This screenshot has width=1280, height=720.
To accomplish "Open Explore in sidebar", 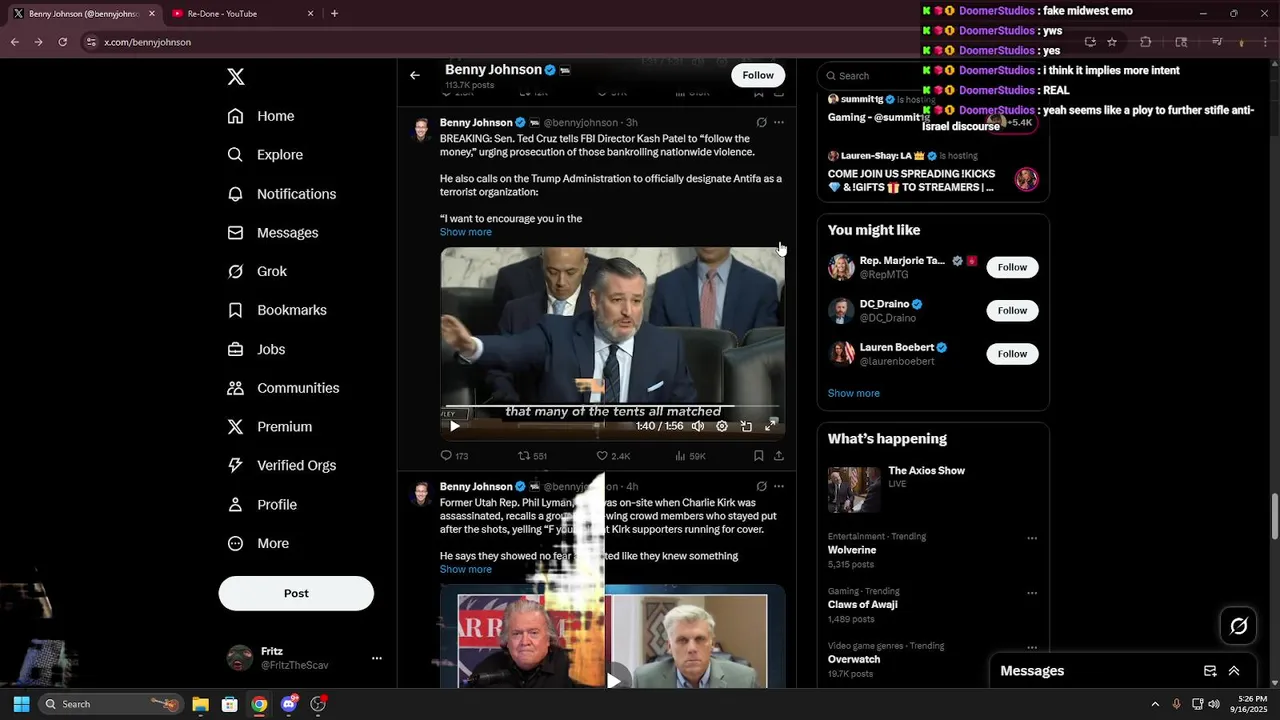I will (265, 155).
